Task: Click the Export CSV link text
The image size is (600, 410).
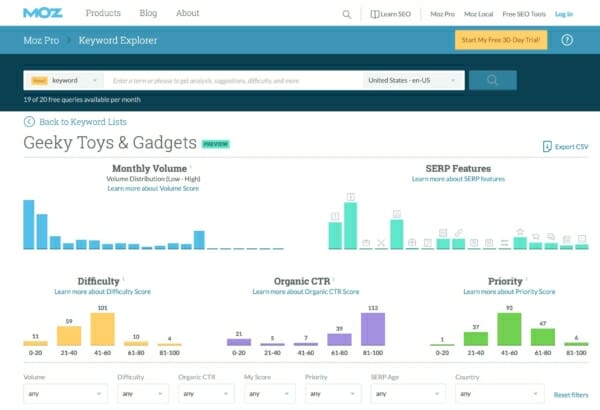Action: coord(571,147)
